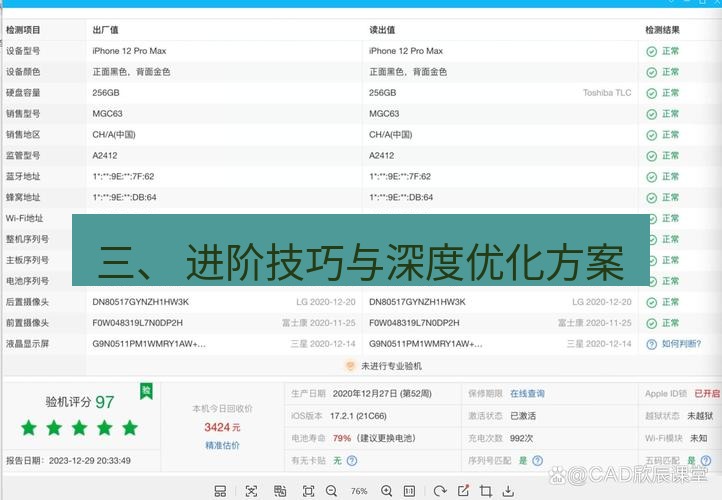The image size is (722, 500).
Task: Select the 出厂值 A2412 cell
Action: [x=105, y=156]
